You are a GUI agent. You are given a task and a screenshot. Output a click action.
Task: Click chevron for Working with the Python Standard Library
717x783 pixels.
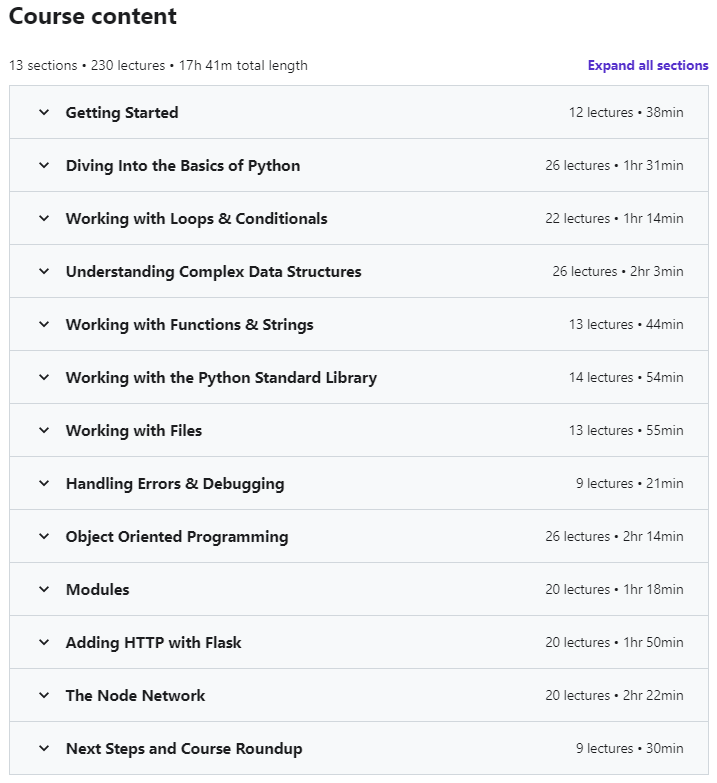click(x=44, y=378)
